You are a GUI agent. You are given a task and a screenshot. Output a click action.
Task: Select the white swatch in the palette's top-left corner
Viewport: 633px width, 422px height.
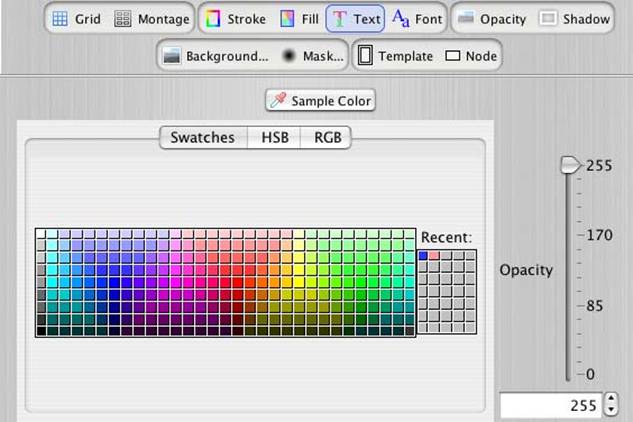41,234
